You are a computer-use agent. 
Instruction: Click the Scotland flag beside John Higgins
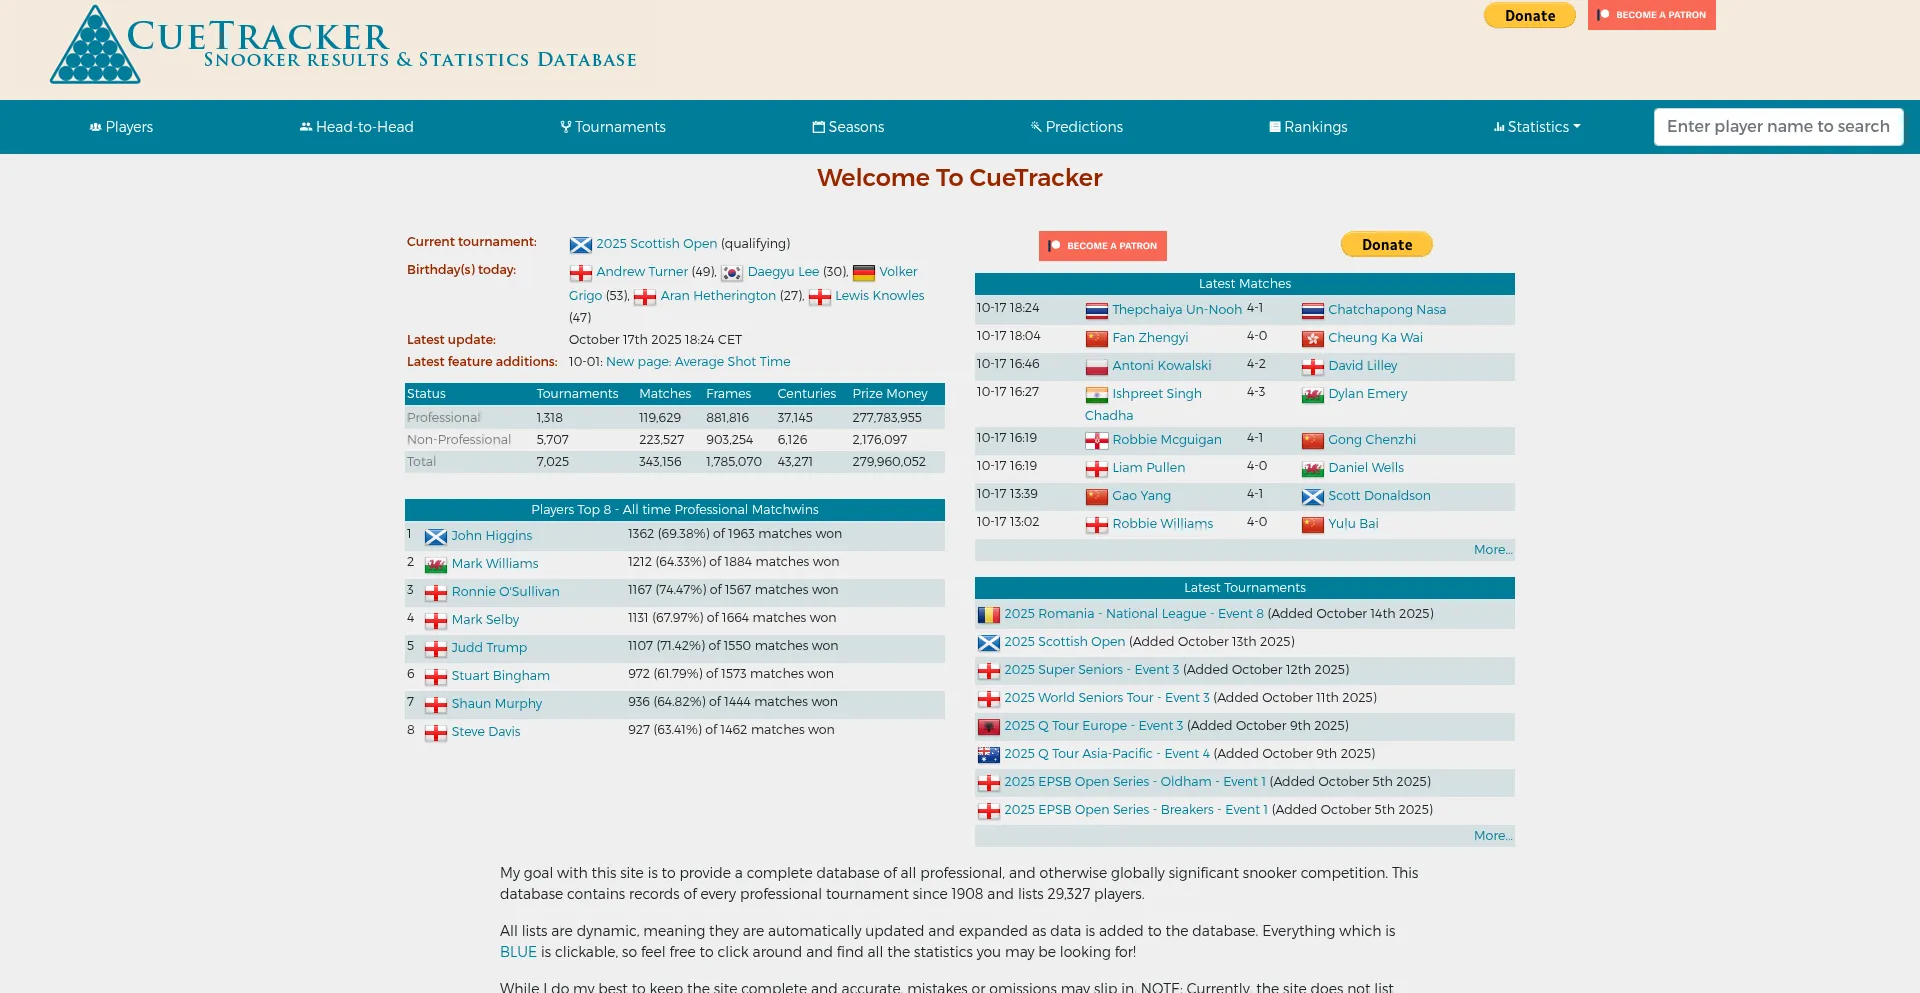point(436,537)
